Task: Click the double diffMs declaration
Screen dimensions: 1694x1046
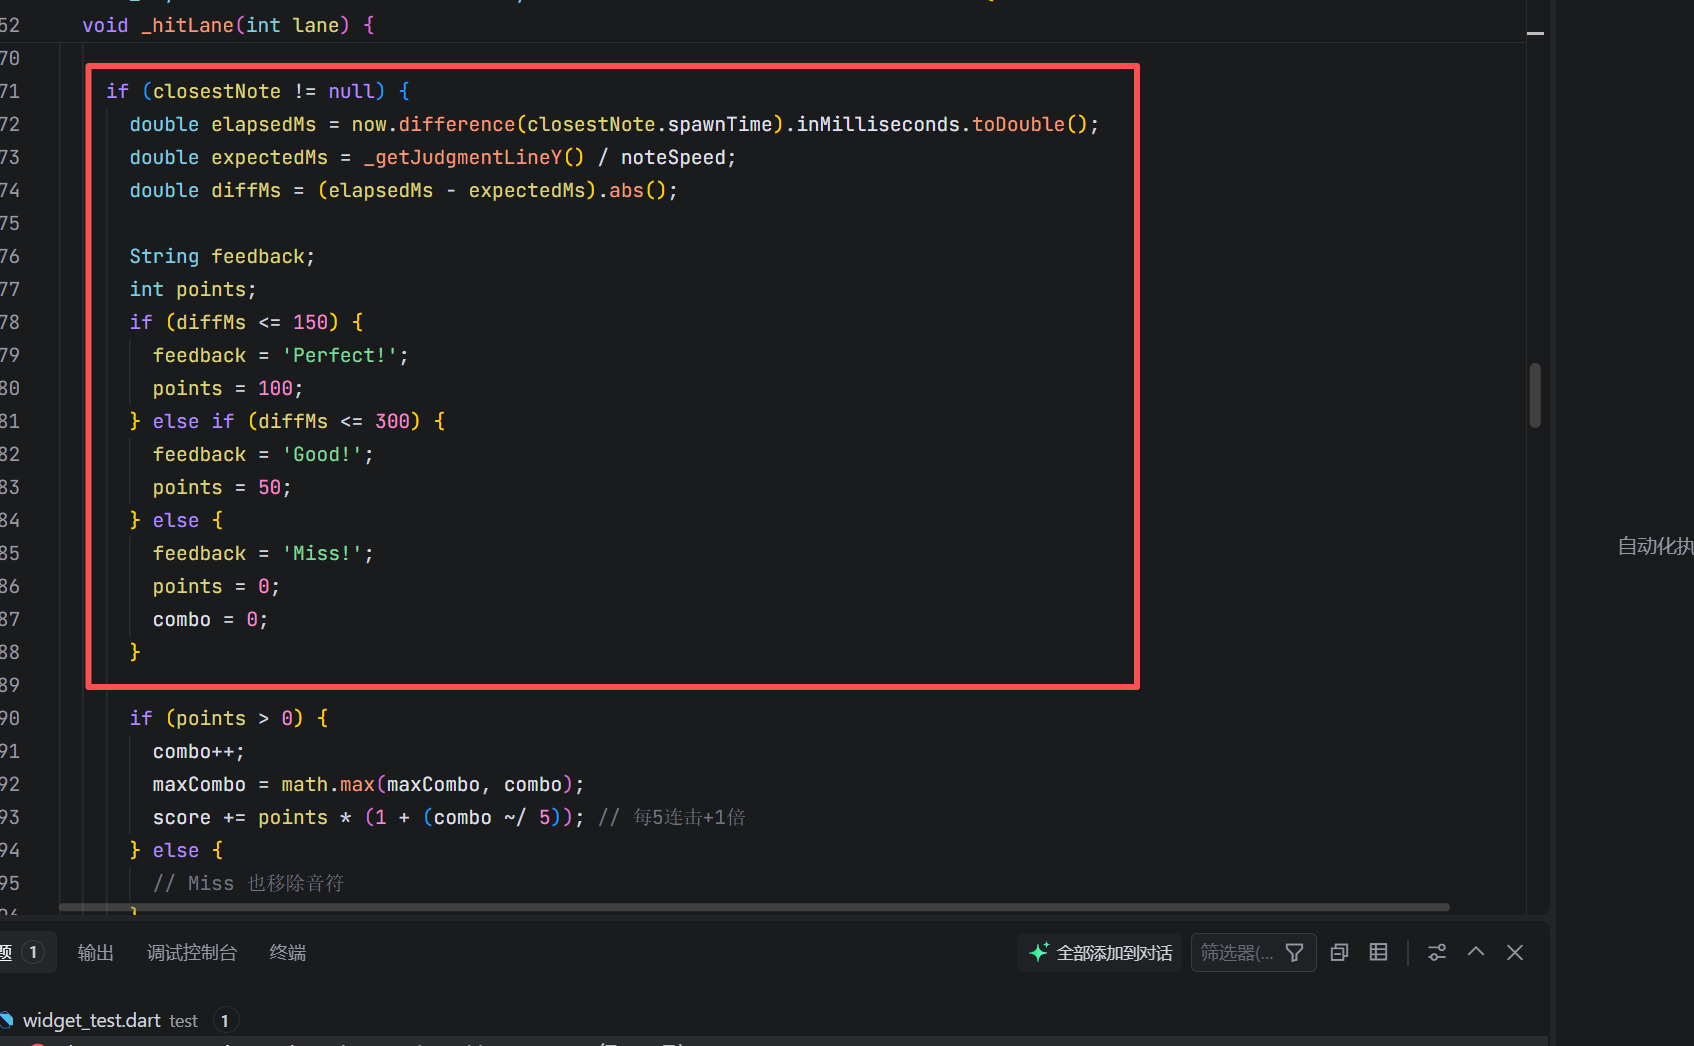Action: [x=404, y=190]
